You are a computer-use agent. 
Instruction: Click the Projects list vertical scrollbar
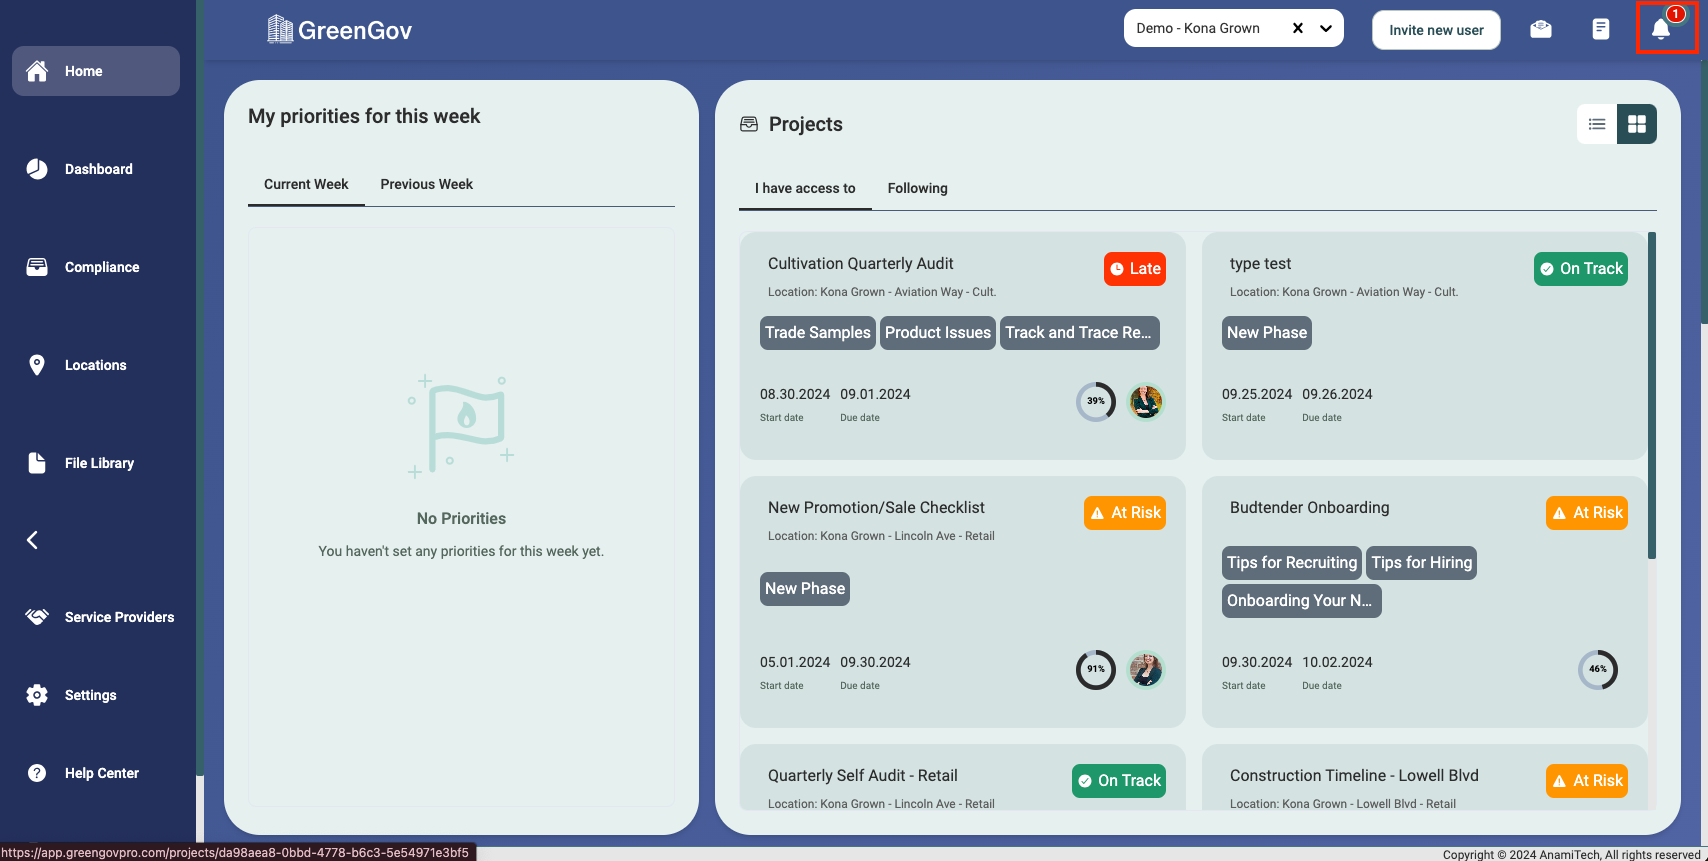point(1652,396)
